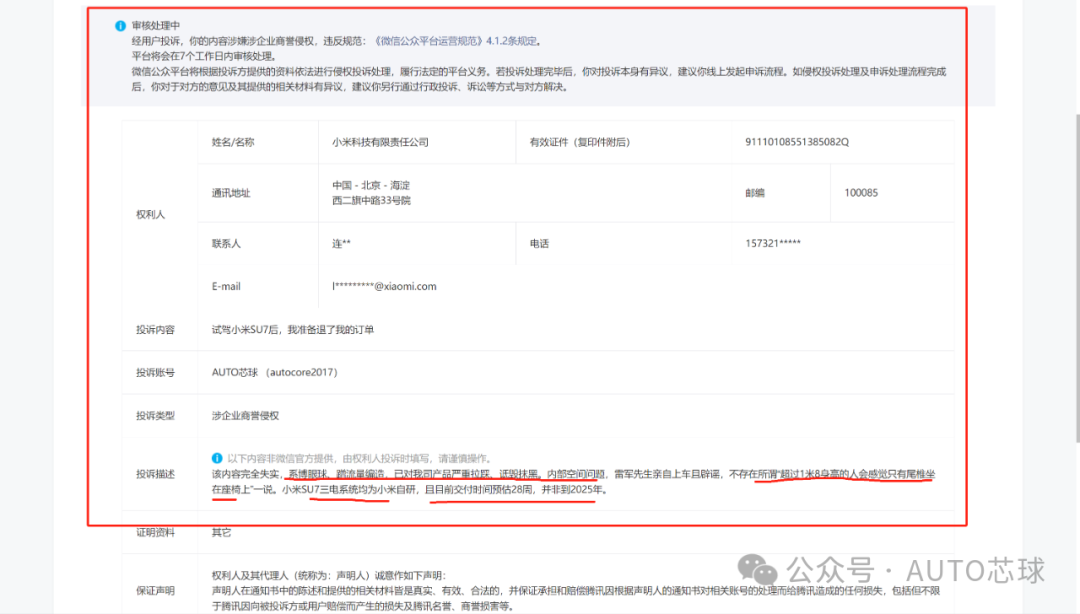Image resolution: width=1080 pixels, height=614 pixels.
Task: Click the 邮编 label
Action: click(755, 193)
